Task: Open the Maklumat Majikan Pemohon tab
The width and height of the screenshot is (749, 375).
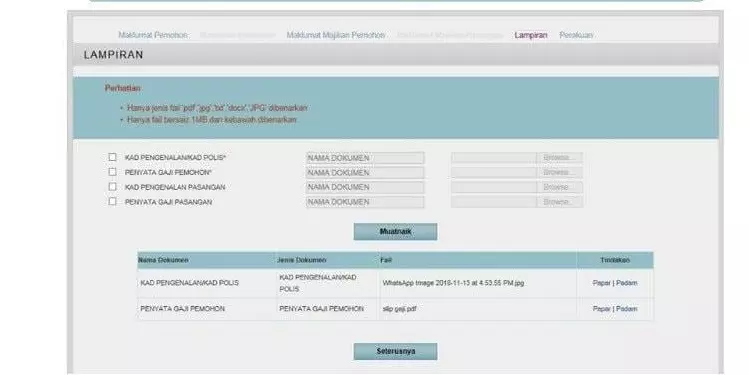Action: click(x=336, y=35)
